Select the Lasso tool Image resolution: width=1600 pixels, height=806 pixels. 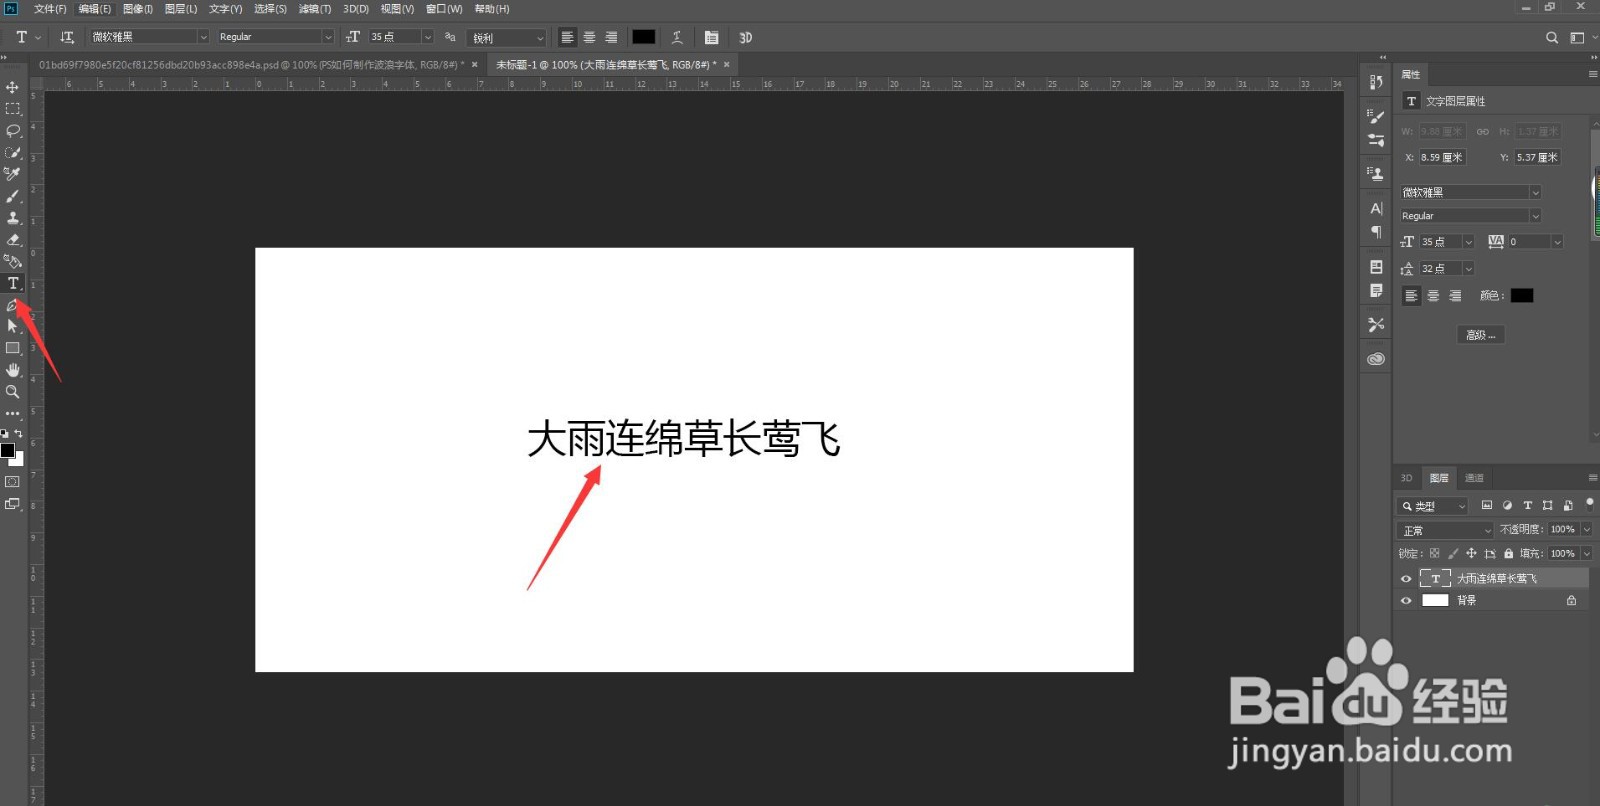tap(12, 131)
